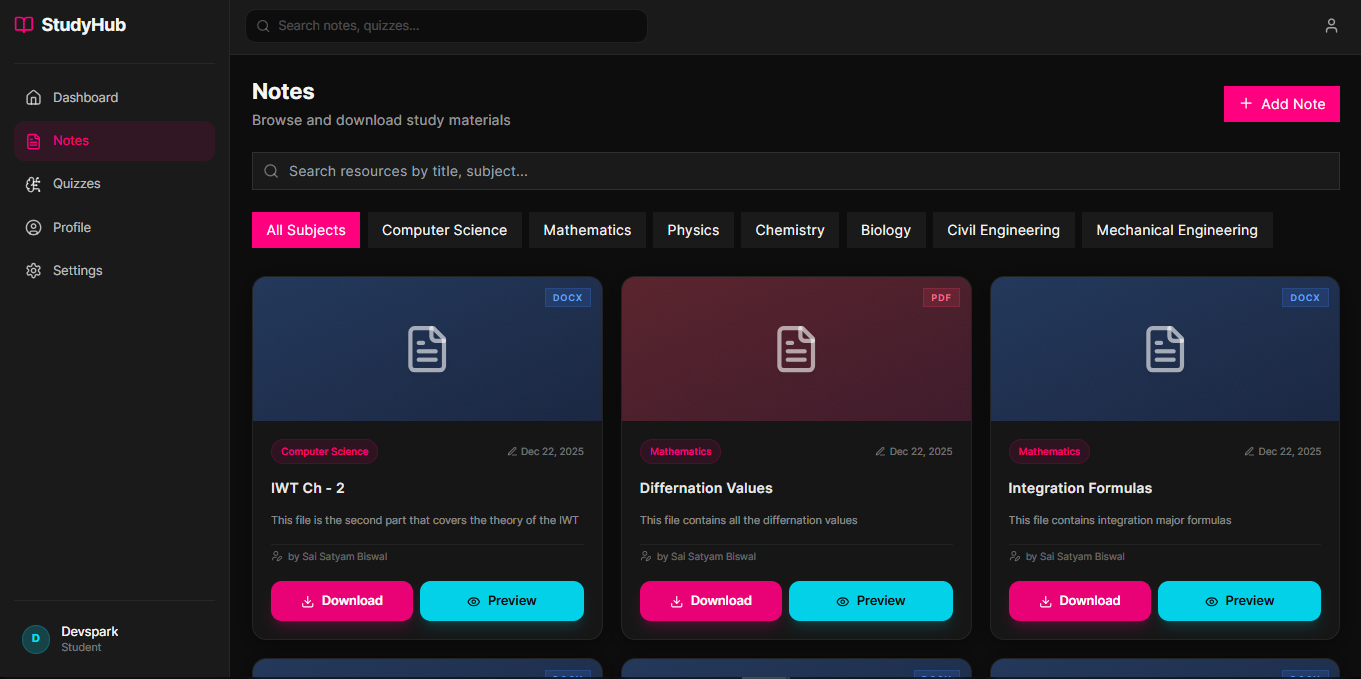Image resolution: width=1361 pixels, height=679 pixels.
Task: Click the Devspark avatar circle
Action: click(36, 639)
